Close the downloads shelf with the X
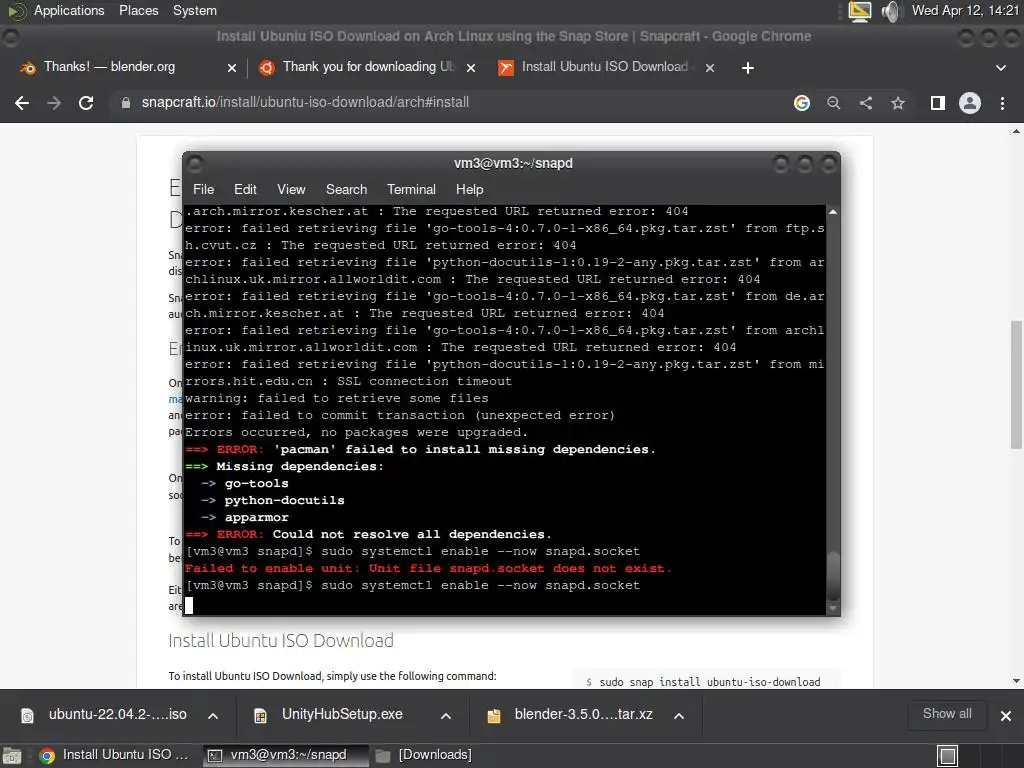The height and width of the screenshot is (768, 1024). click(1006, 716)
